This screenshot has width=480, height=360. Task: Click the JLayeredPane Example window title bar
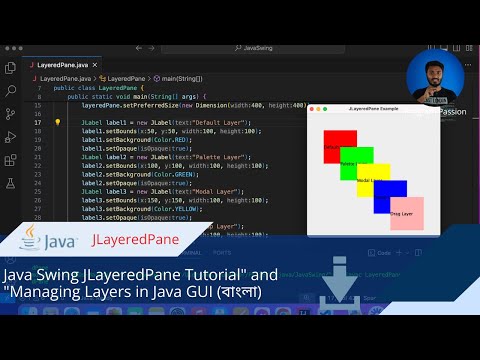tap(374, 109)
